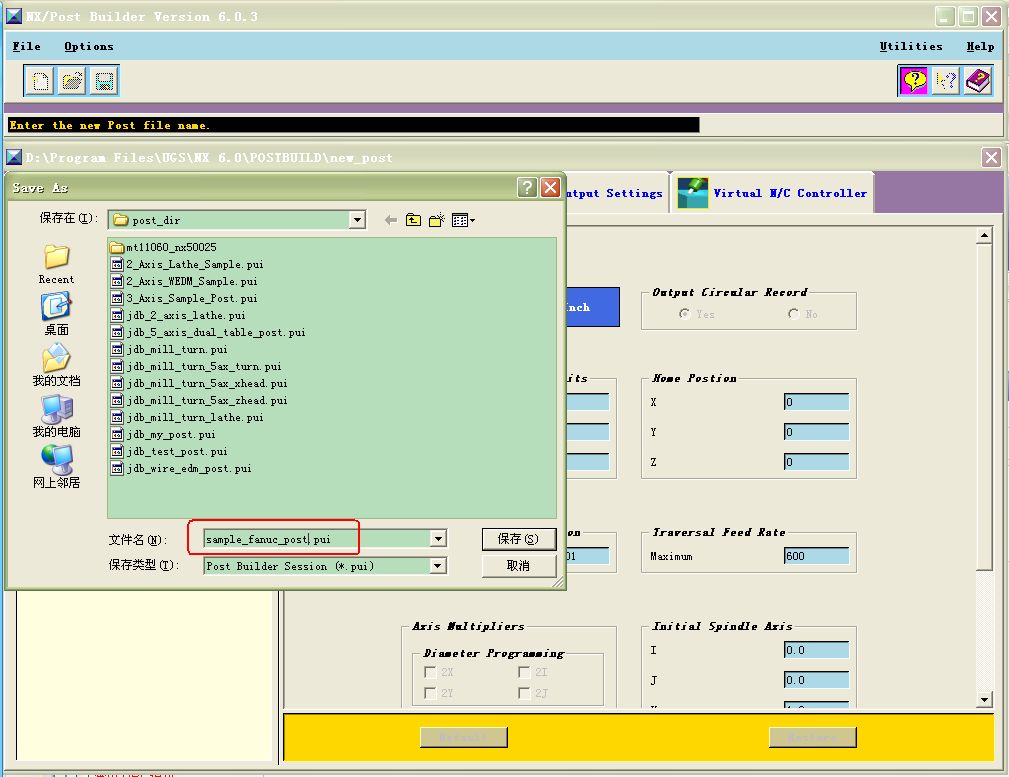The image size is (1009, 777).
Task: Toggle the 2Y diameter programming checkbox
Action: pos(430,693)
